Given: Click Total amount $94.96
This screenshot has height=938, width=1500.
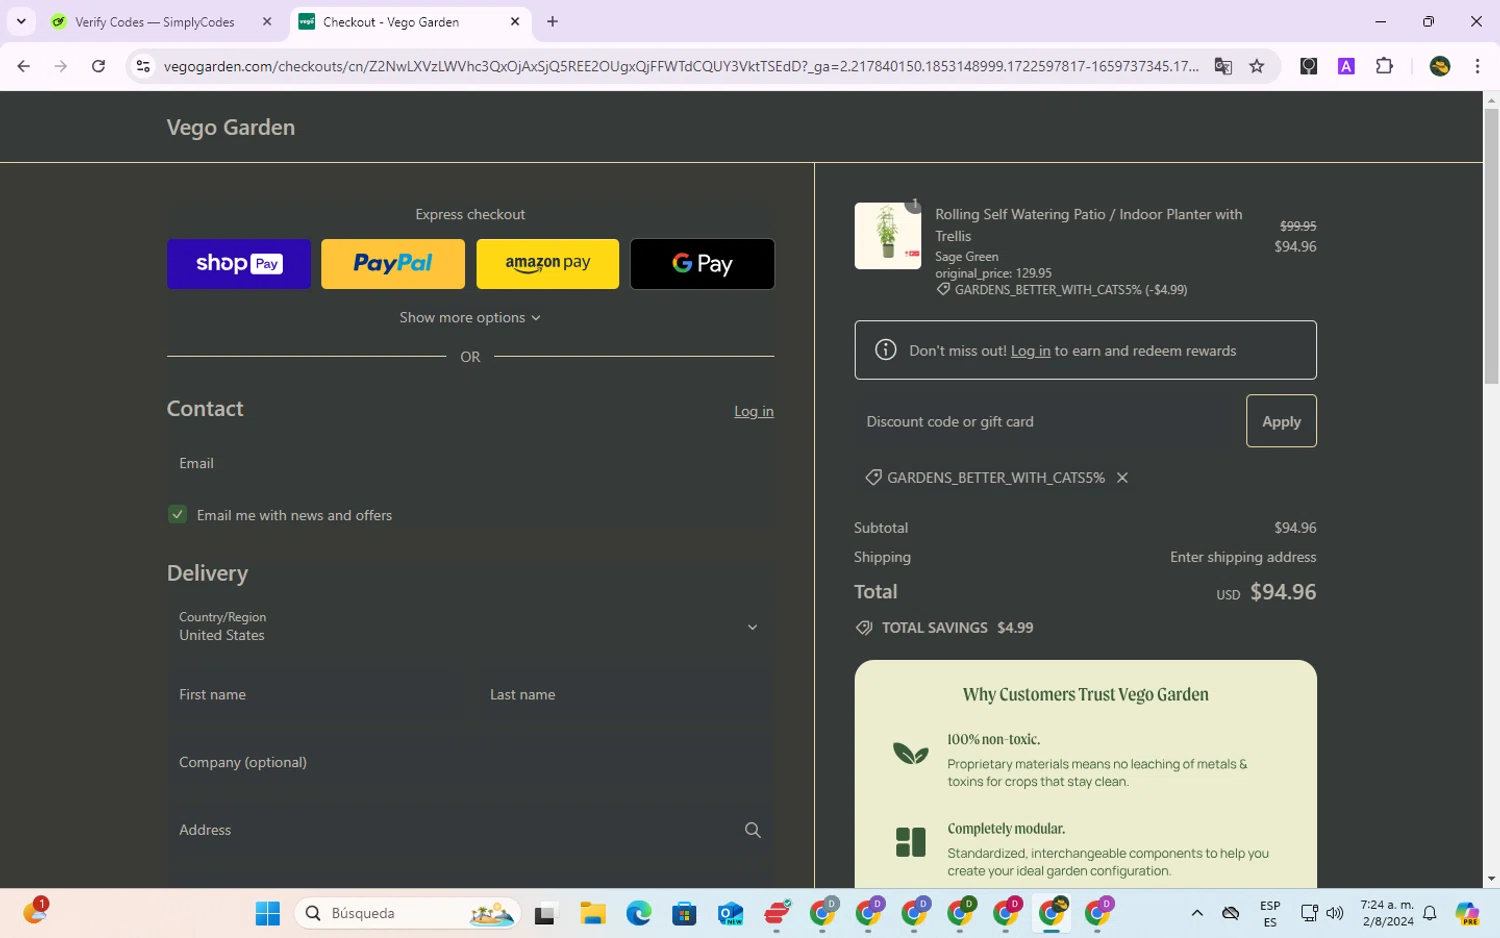Looking at the screenshot, I should [1283, 592].
